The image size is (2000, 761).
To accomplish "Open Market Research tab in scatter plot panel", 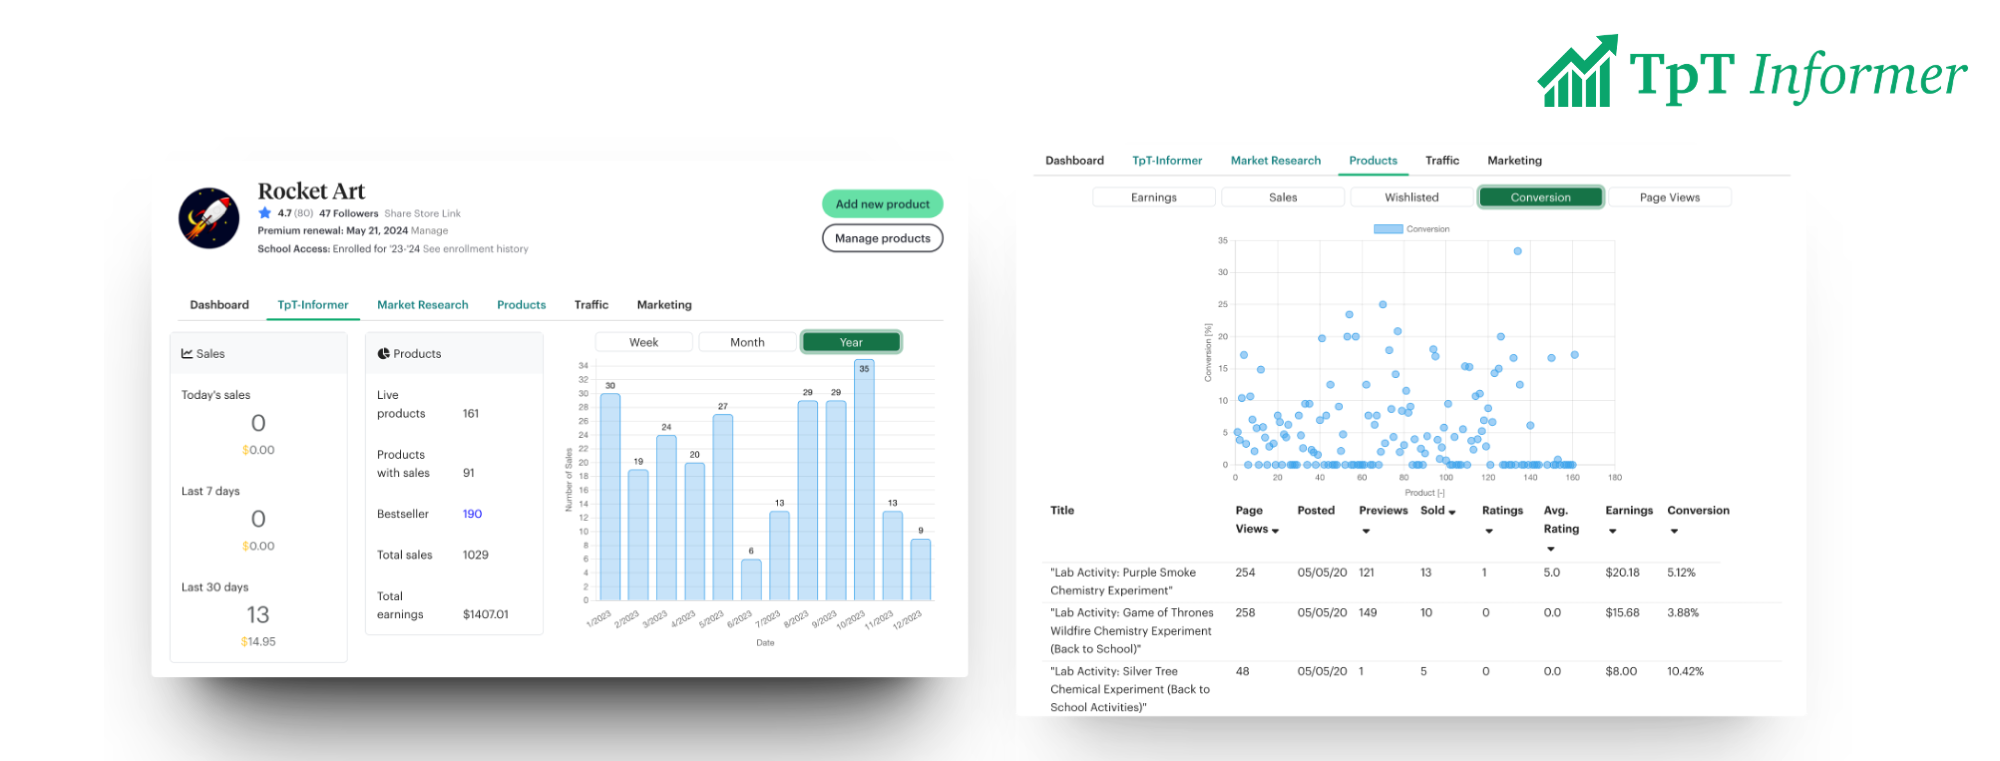I will pos(1275,160).
